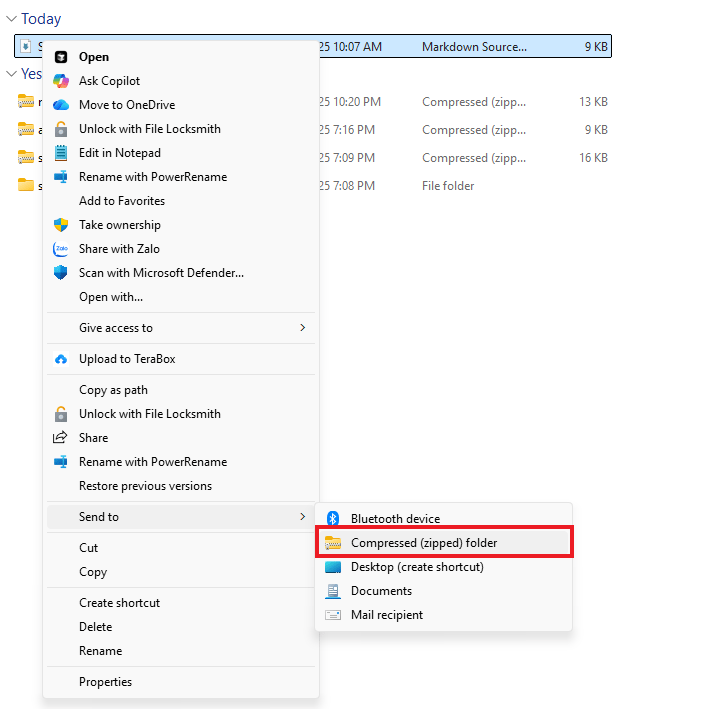Screen dimensions: 706x709
Task: Click the Microsoft Defender shield icon
Action: click(61, 273)
